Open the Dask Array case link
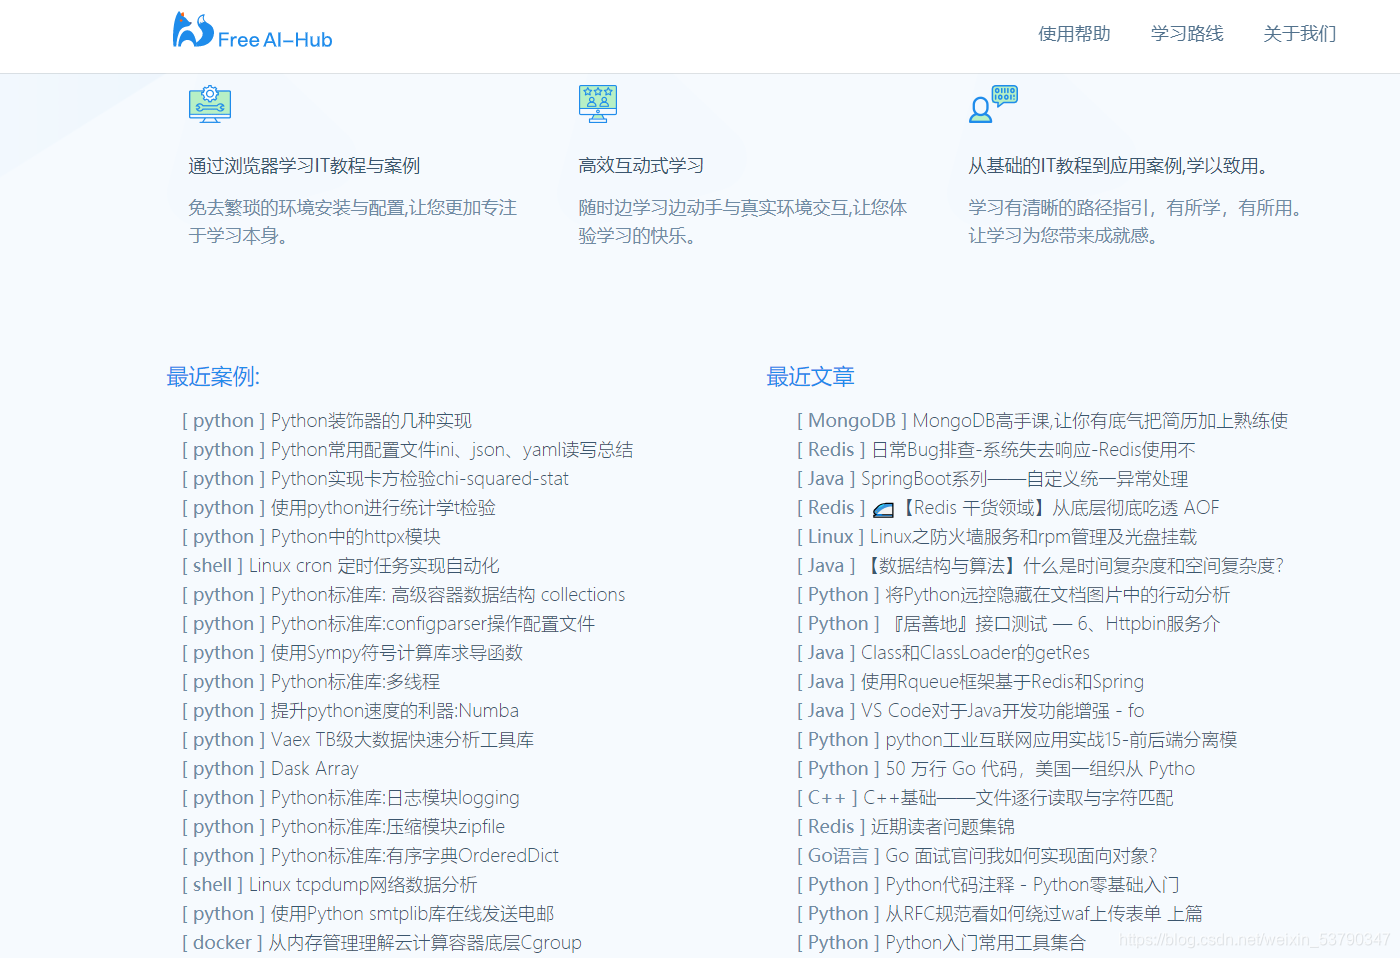The height and width of the screenshot is (958, 1400). pyautogui.click(x=270, y=768)
